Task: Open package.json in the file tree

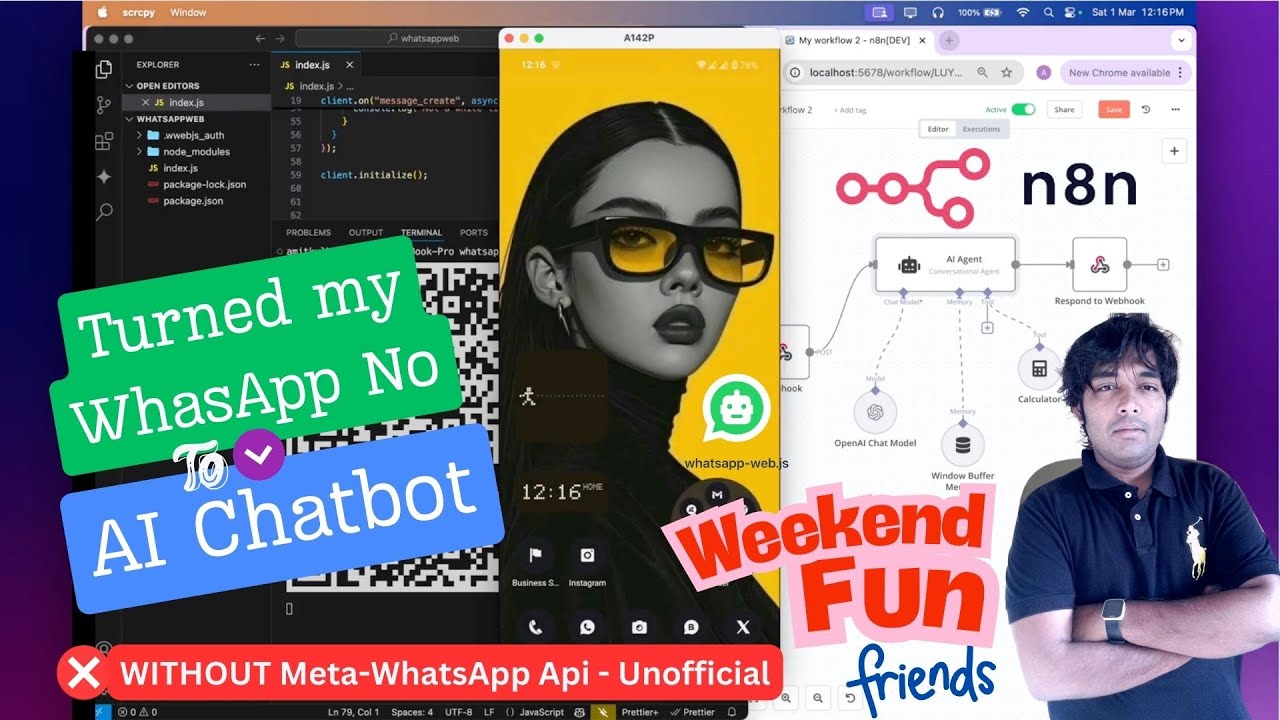Action: coord(193,201)
